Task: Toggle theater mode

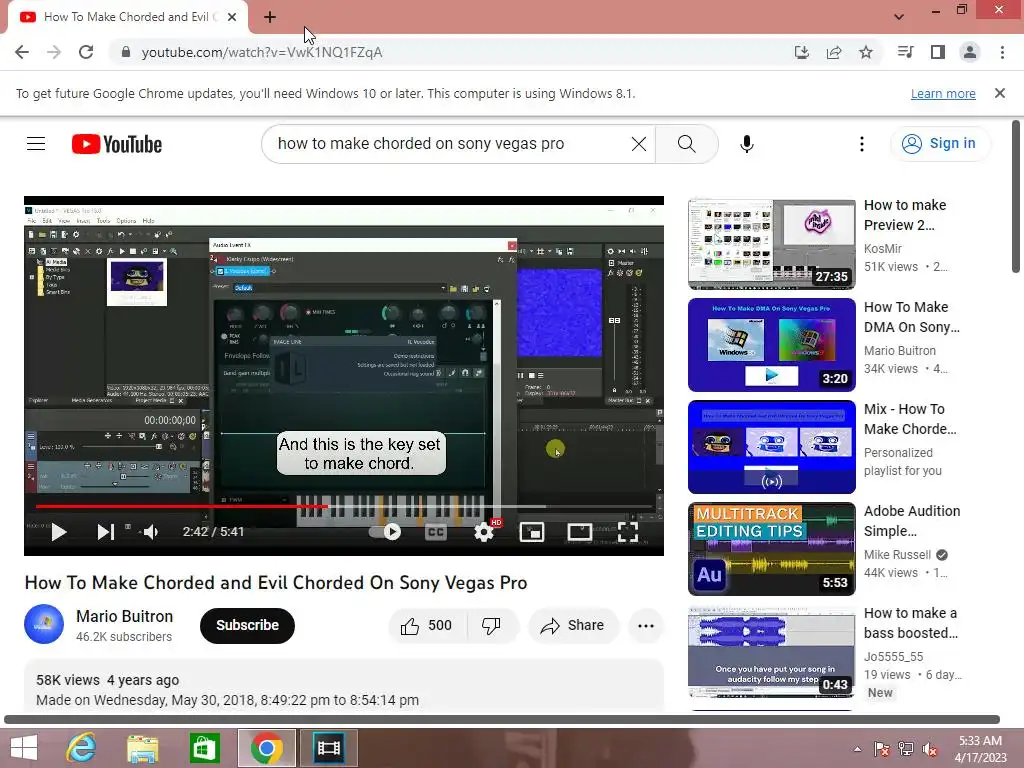Action: 580,532
